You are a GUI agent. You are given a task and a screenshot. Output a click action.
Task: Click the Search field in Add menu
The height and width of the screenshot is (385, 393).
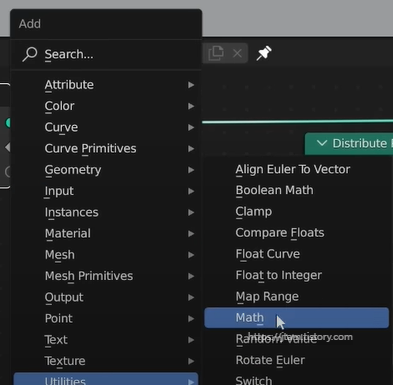tap(106, 54)
